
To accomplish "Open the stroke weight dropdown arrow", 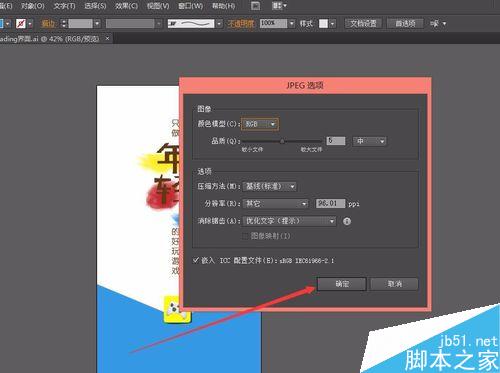I will coord(97,24).
